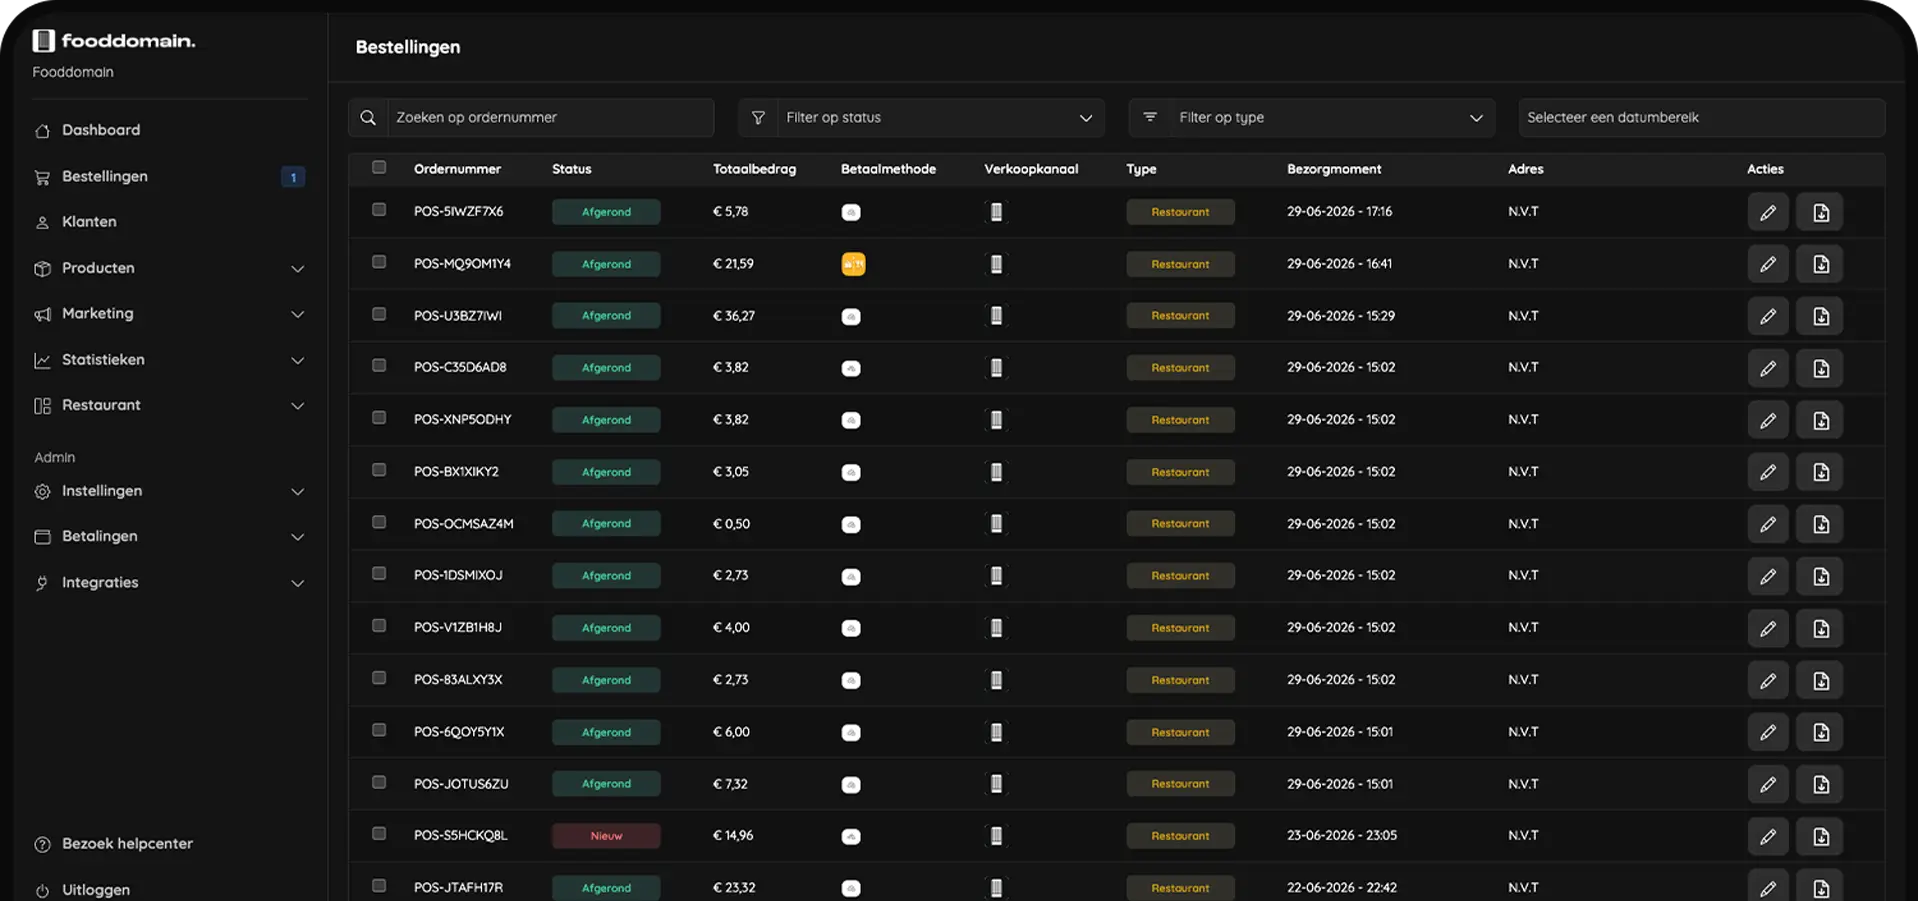Click the order number search field
Viewport: 1918px width, 901px height.
550,117
